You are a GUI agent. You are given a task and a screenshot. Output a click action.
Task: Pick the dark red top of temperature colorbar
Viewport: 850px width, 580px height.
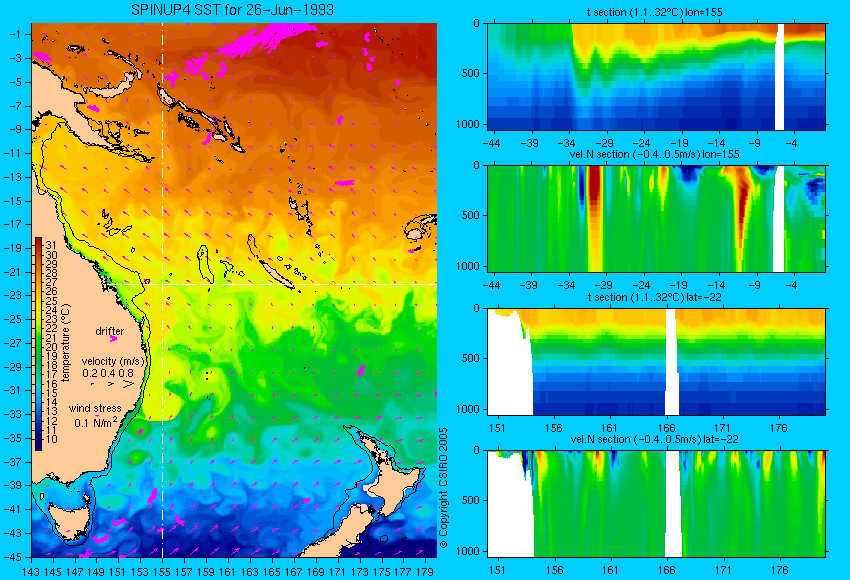click(x=38, y=241)
